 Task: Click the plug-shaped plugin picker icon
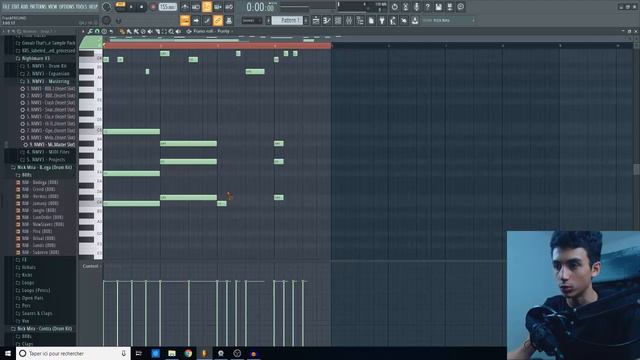point(382,20)
